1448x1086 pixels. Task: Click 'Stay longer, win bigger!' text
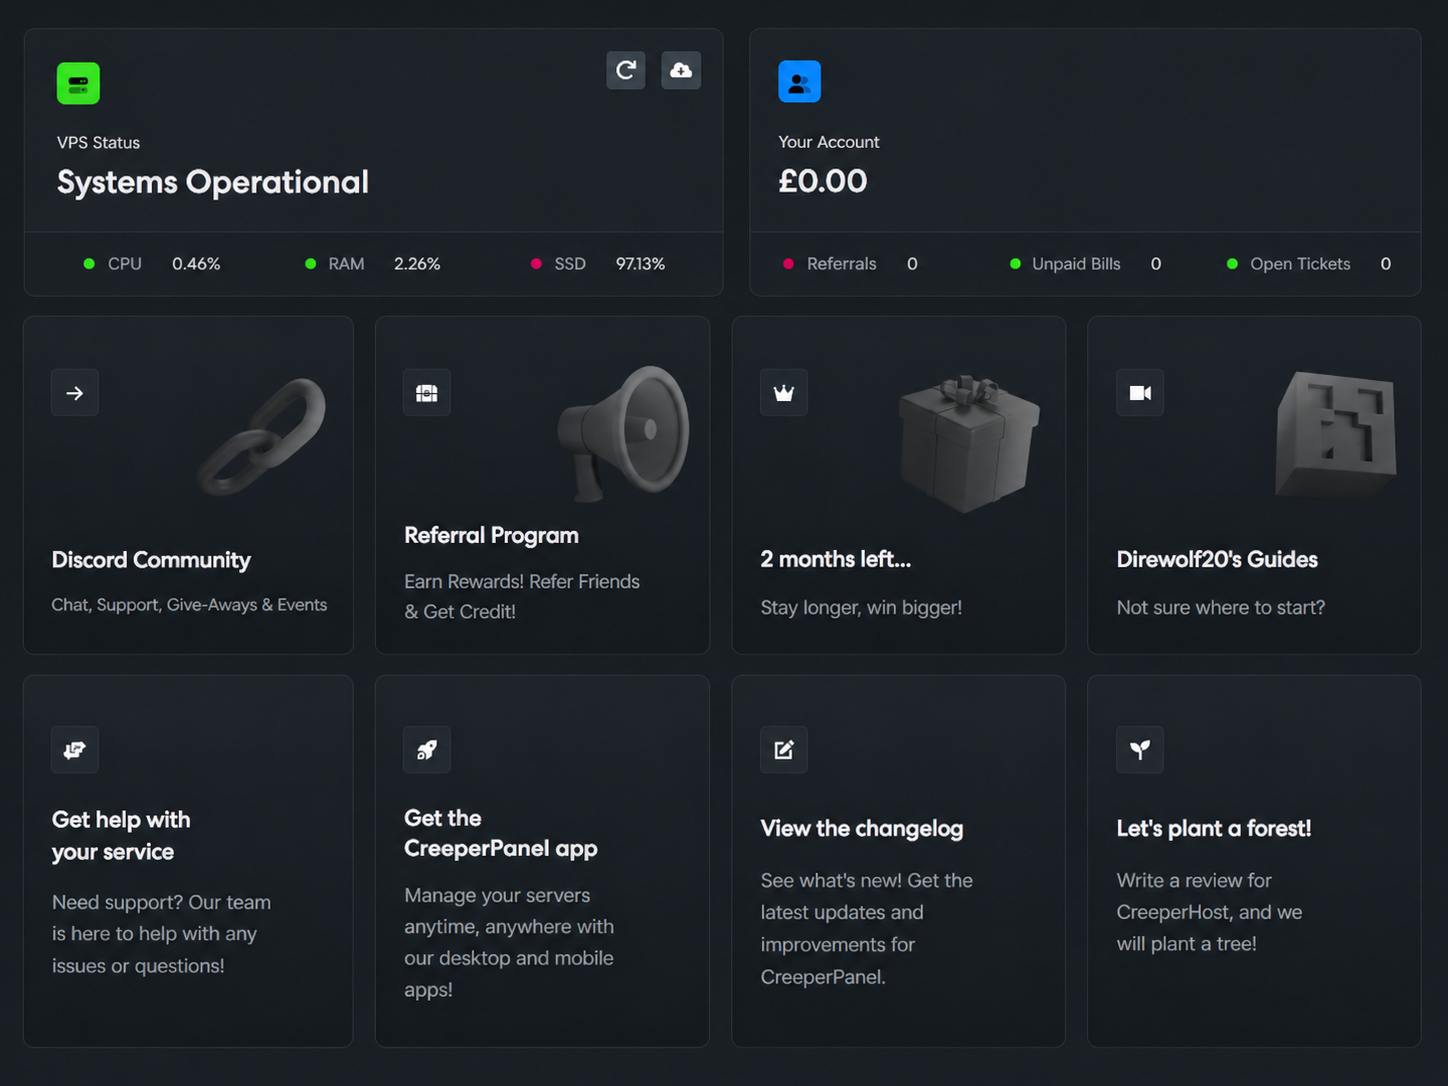861,608
